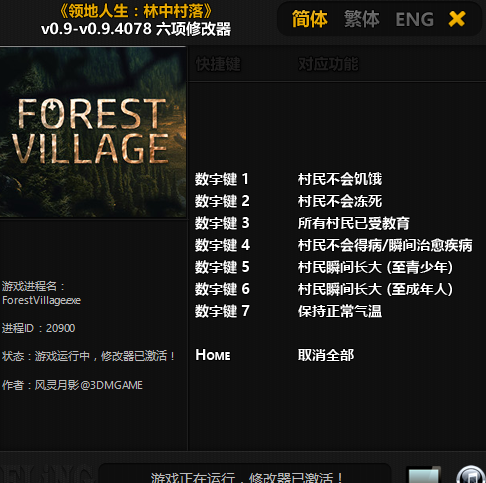
Task: Click the 数字键 5 hotkey label
Action: pos(222,267)
